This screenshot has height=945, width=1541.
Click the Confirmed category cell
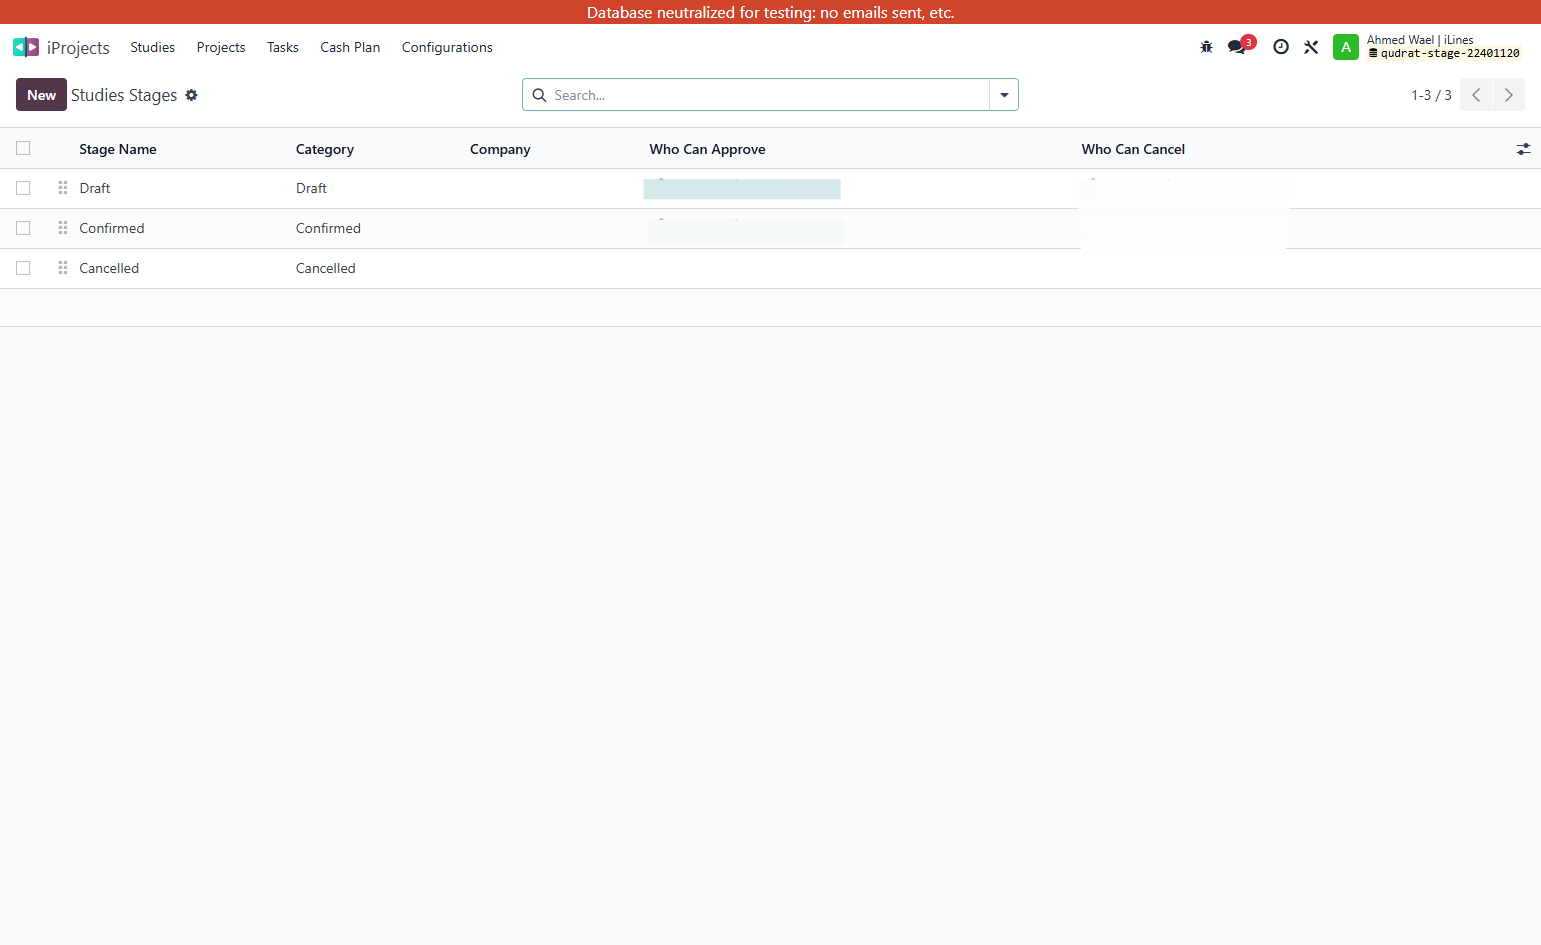click(x=328, y=228)
